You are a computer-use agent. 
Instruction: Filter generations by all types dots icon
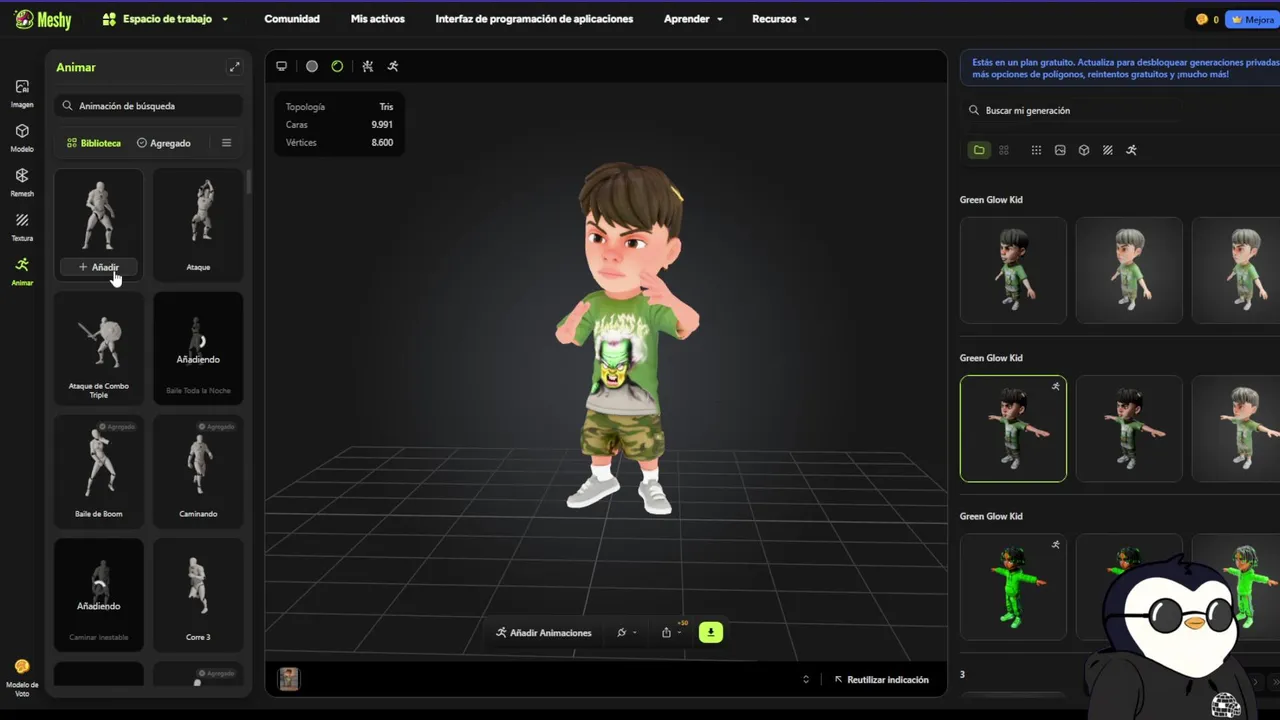(1036, 150)
